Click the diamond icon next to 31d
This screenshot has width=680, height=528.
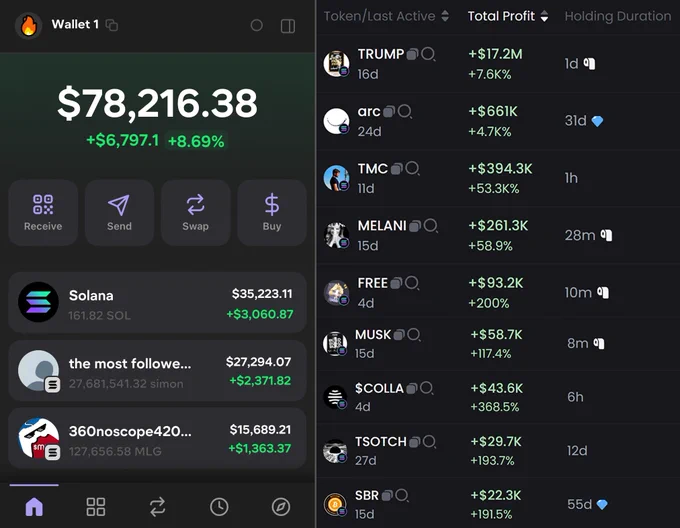pyautogui.click(x=597, y=121)
